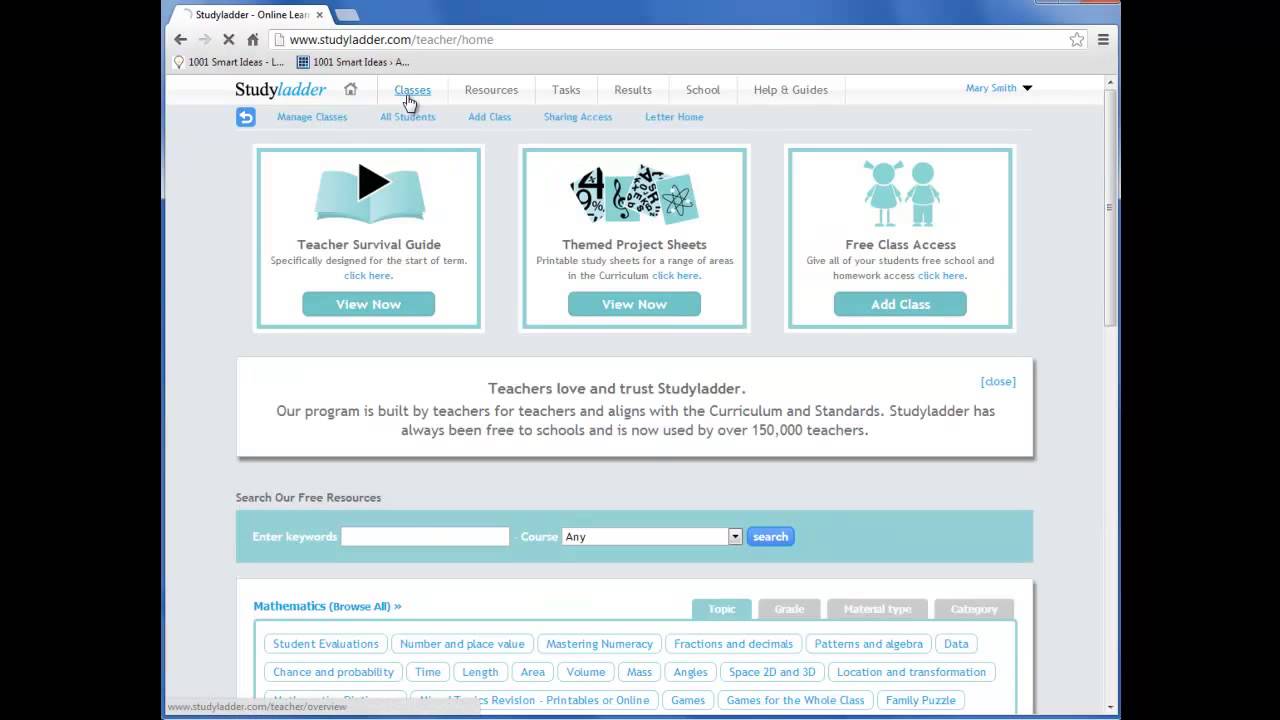Click Free Class Access students image
Screen dimensions: 1280x720
901,194
